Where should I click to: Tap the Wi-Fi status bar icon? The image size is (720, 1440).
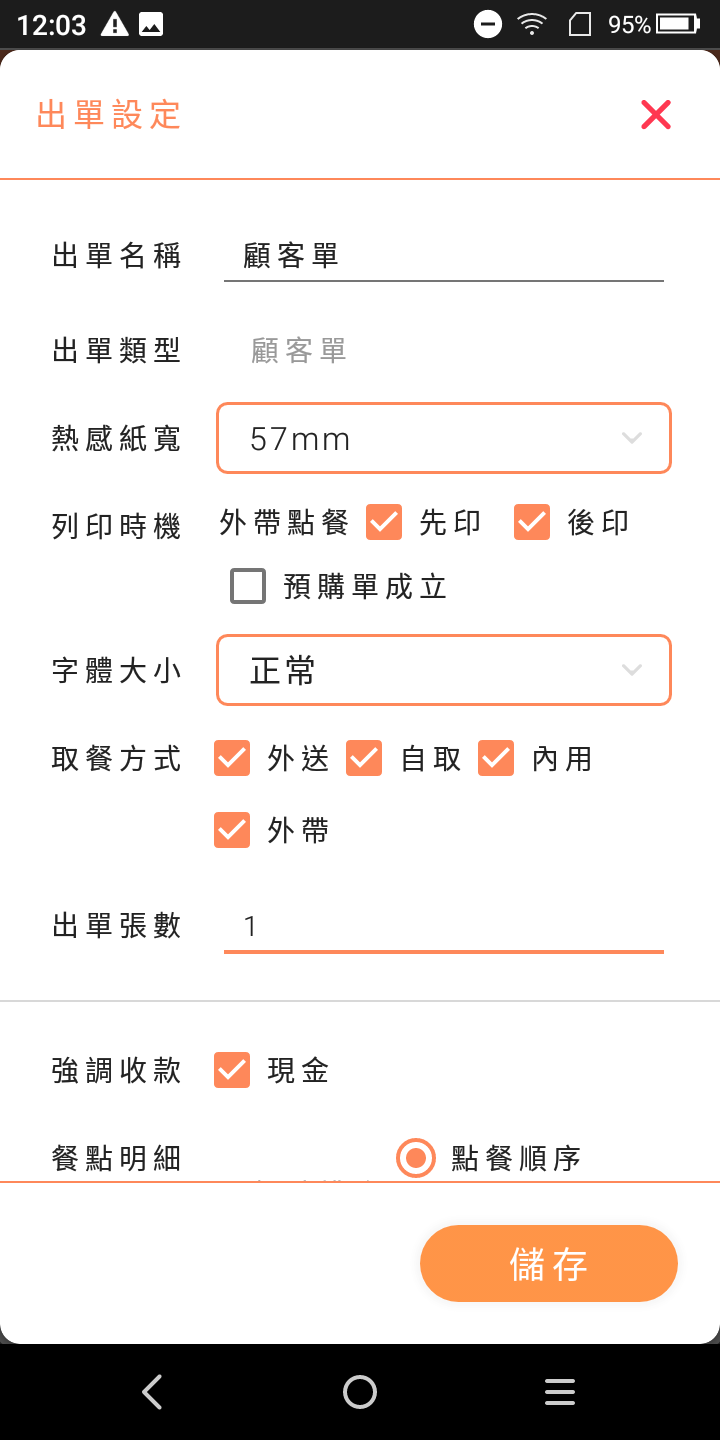pyautogui.click(x=532, y=24)
